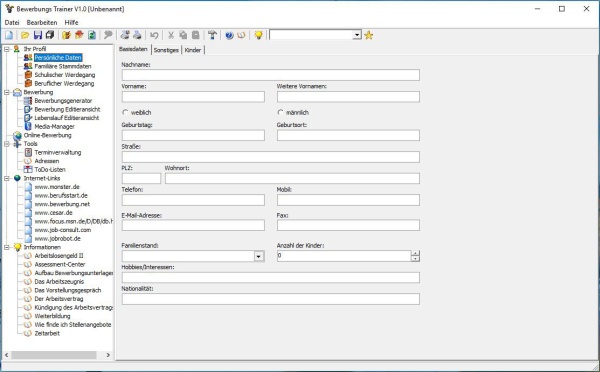The width and height of the screenshot is (600, 372).
Task: Open the www.bewerbung.net link
Action: pyautogui.click(x=62, y=204)
